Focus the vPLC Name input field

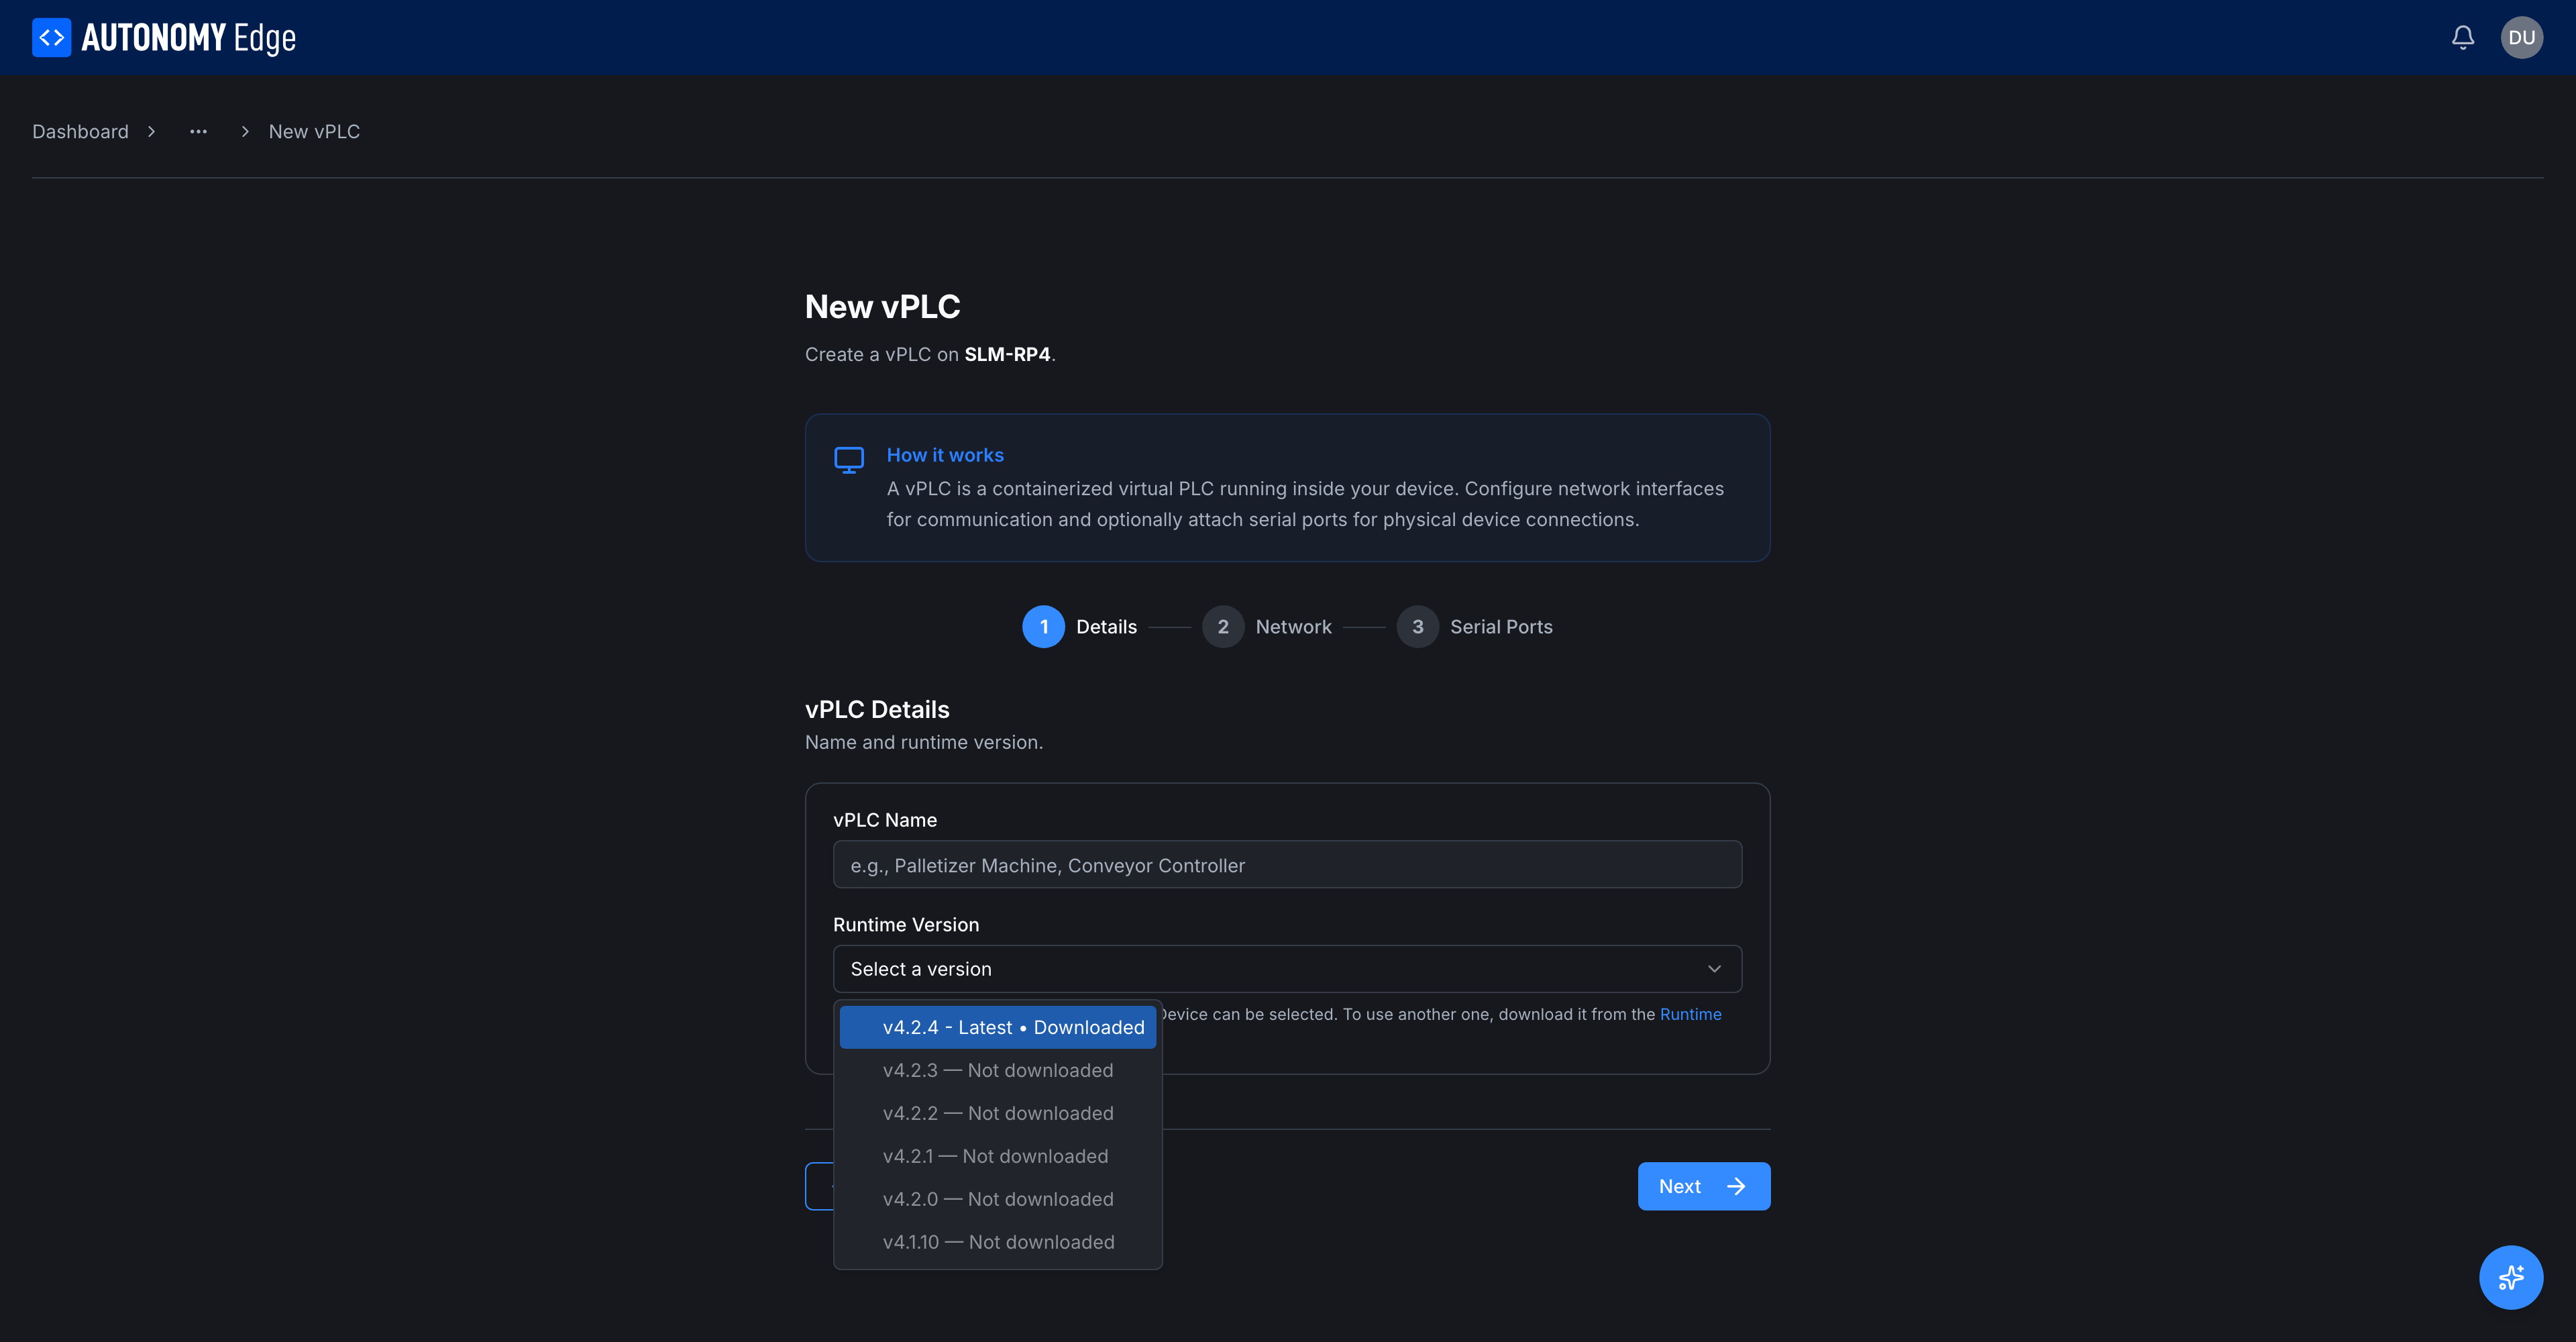(x=1287, y=865)
